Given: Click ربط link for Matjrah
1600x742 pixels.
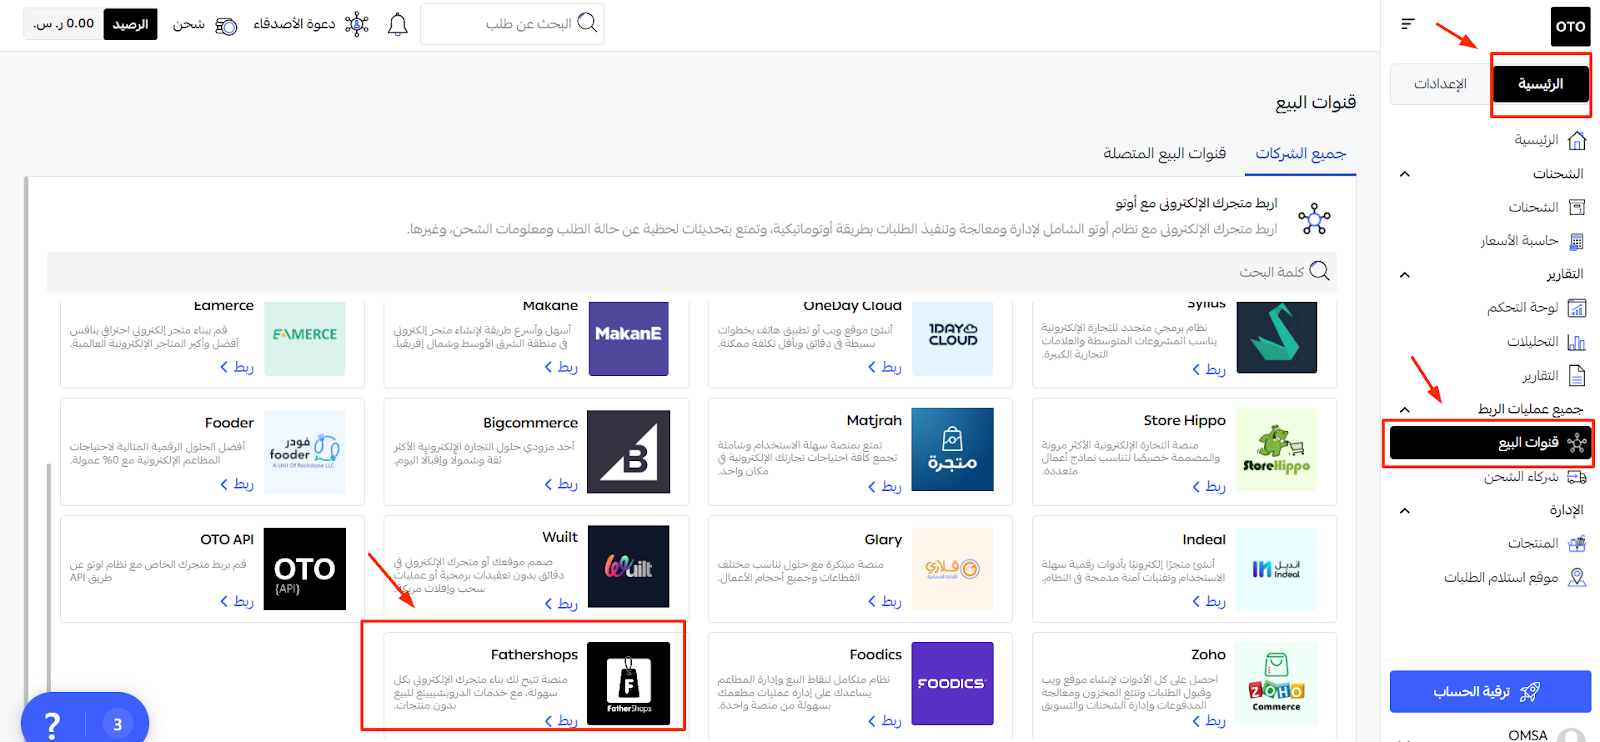Looking at the screenshot, I should pyautogui.click(x=885, y=487).
